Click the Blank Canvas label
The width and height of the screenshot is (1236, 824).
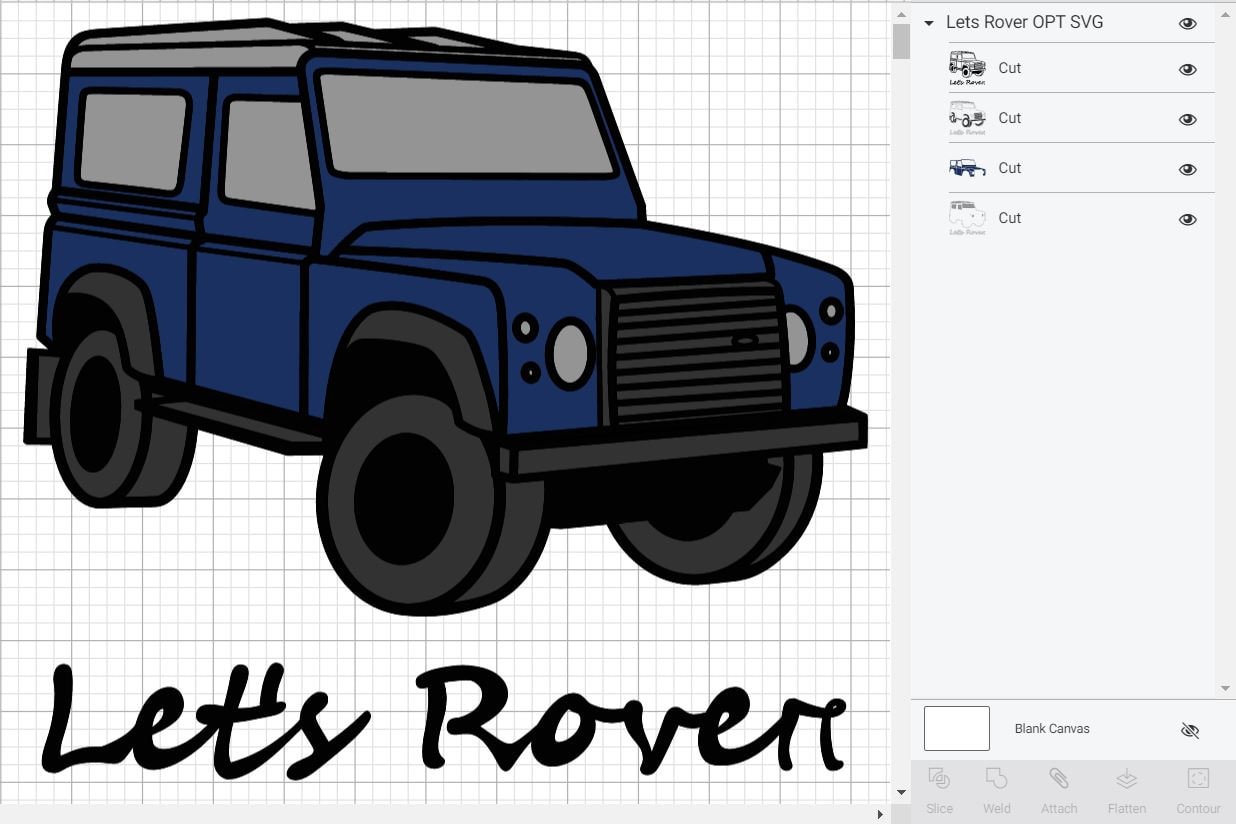tap(1052, 729)
